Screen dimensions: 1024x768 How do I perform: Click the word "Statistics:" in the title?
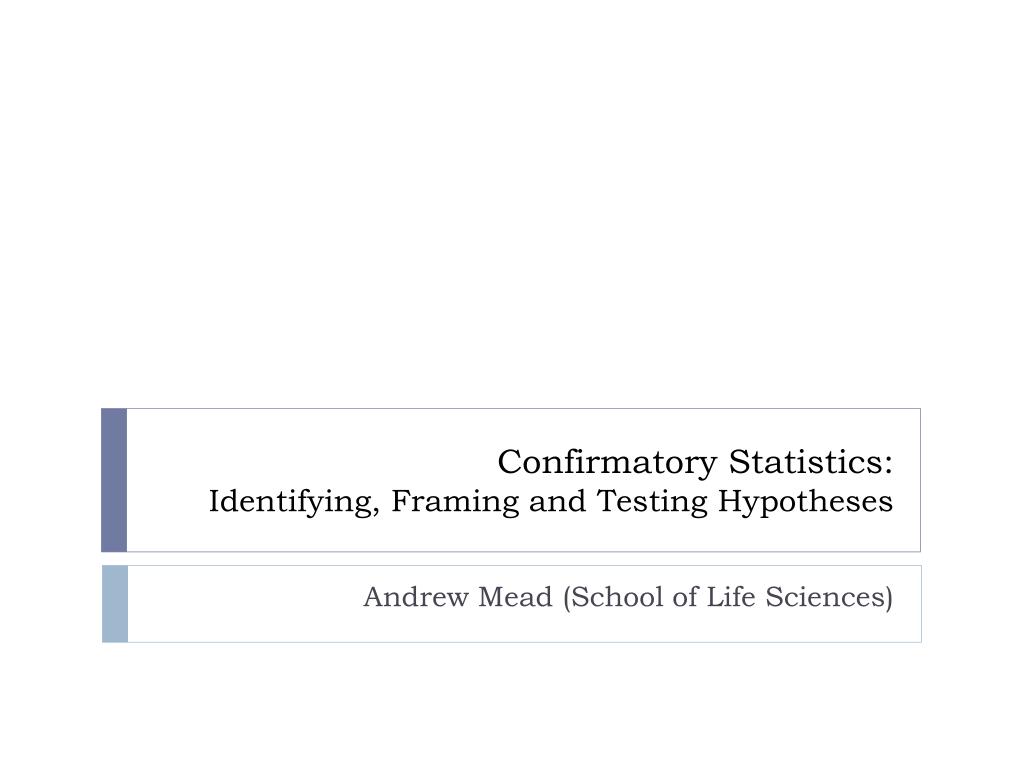point(810,462)
